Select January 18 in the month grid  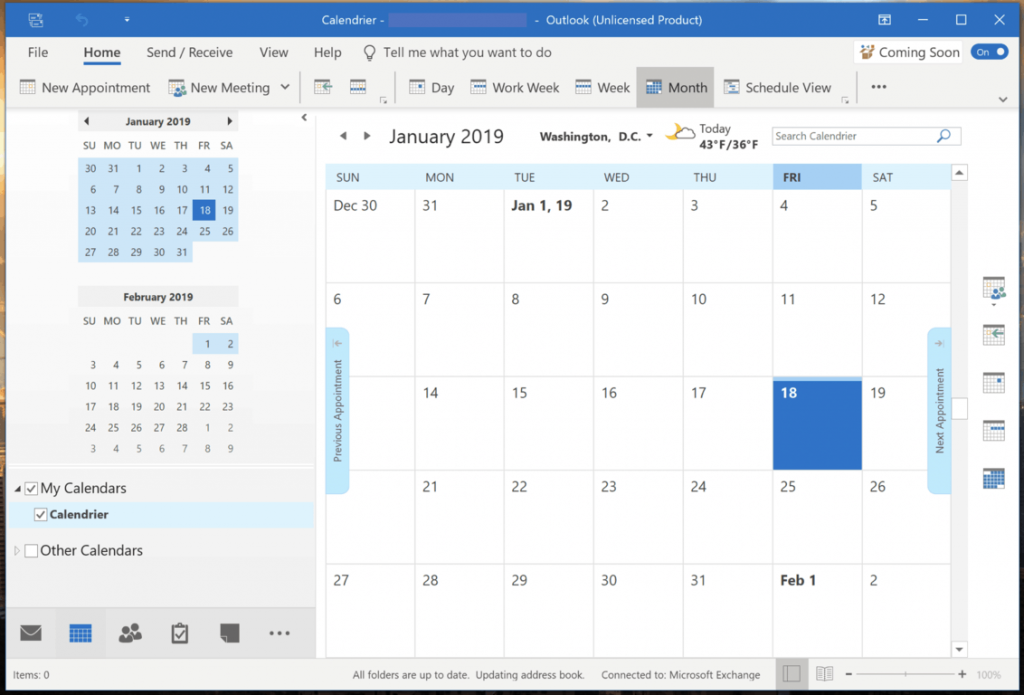[817, 423]
